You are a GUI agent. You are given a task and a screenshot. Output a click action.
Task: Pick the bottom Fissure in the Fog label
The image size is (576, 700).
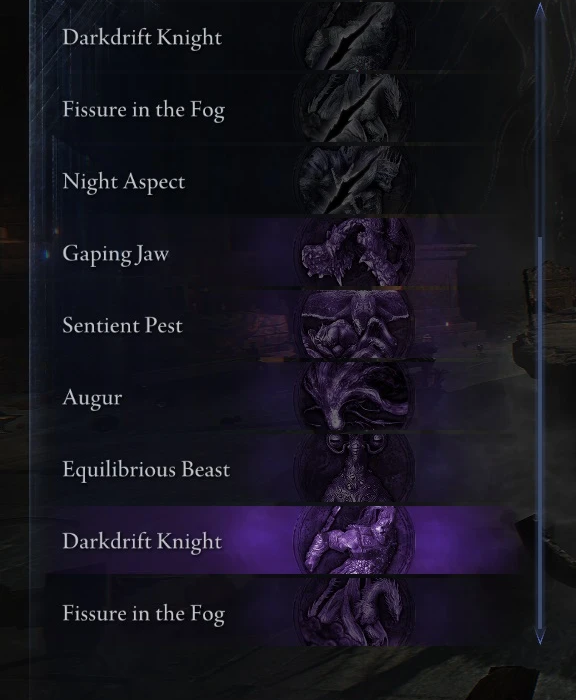pos(143,614)
